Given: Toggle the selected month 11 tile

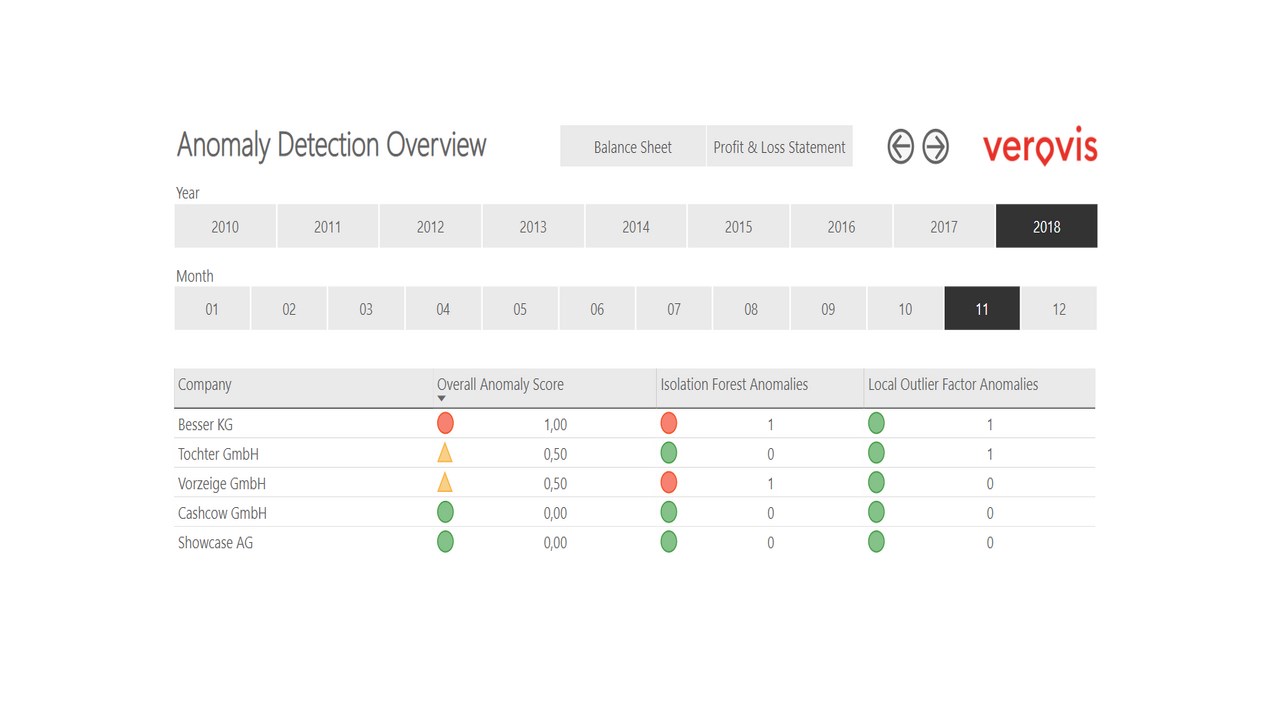Looking at the screenshot, I should click(x=982, y=309).
